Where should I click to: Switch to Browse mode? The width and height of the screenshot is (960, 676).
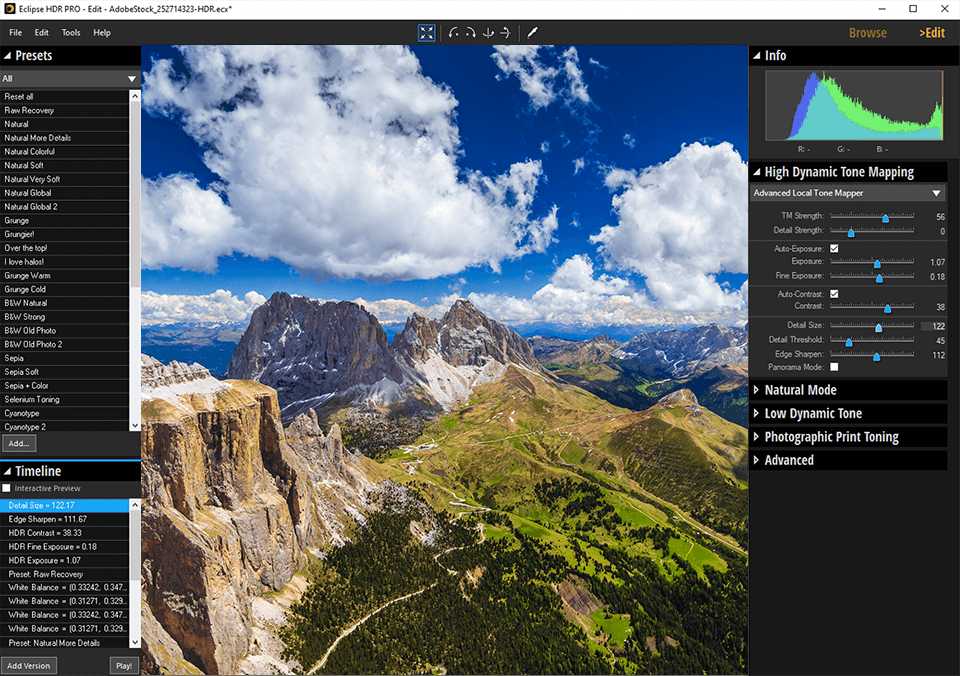(867, 32)
